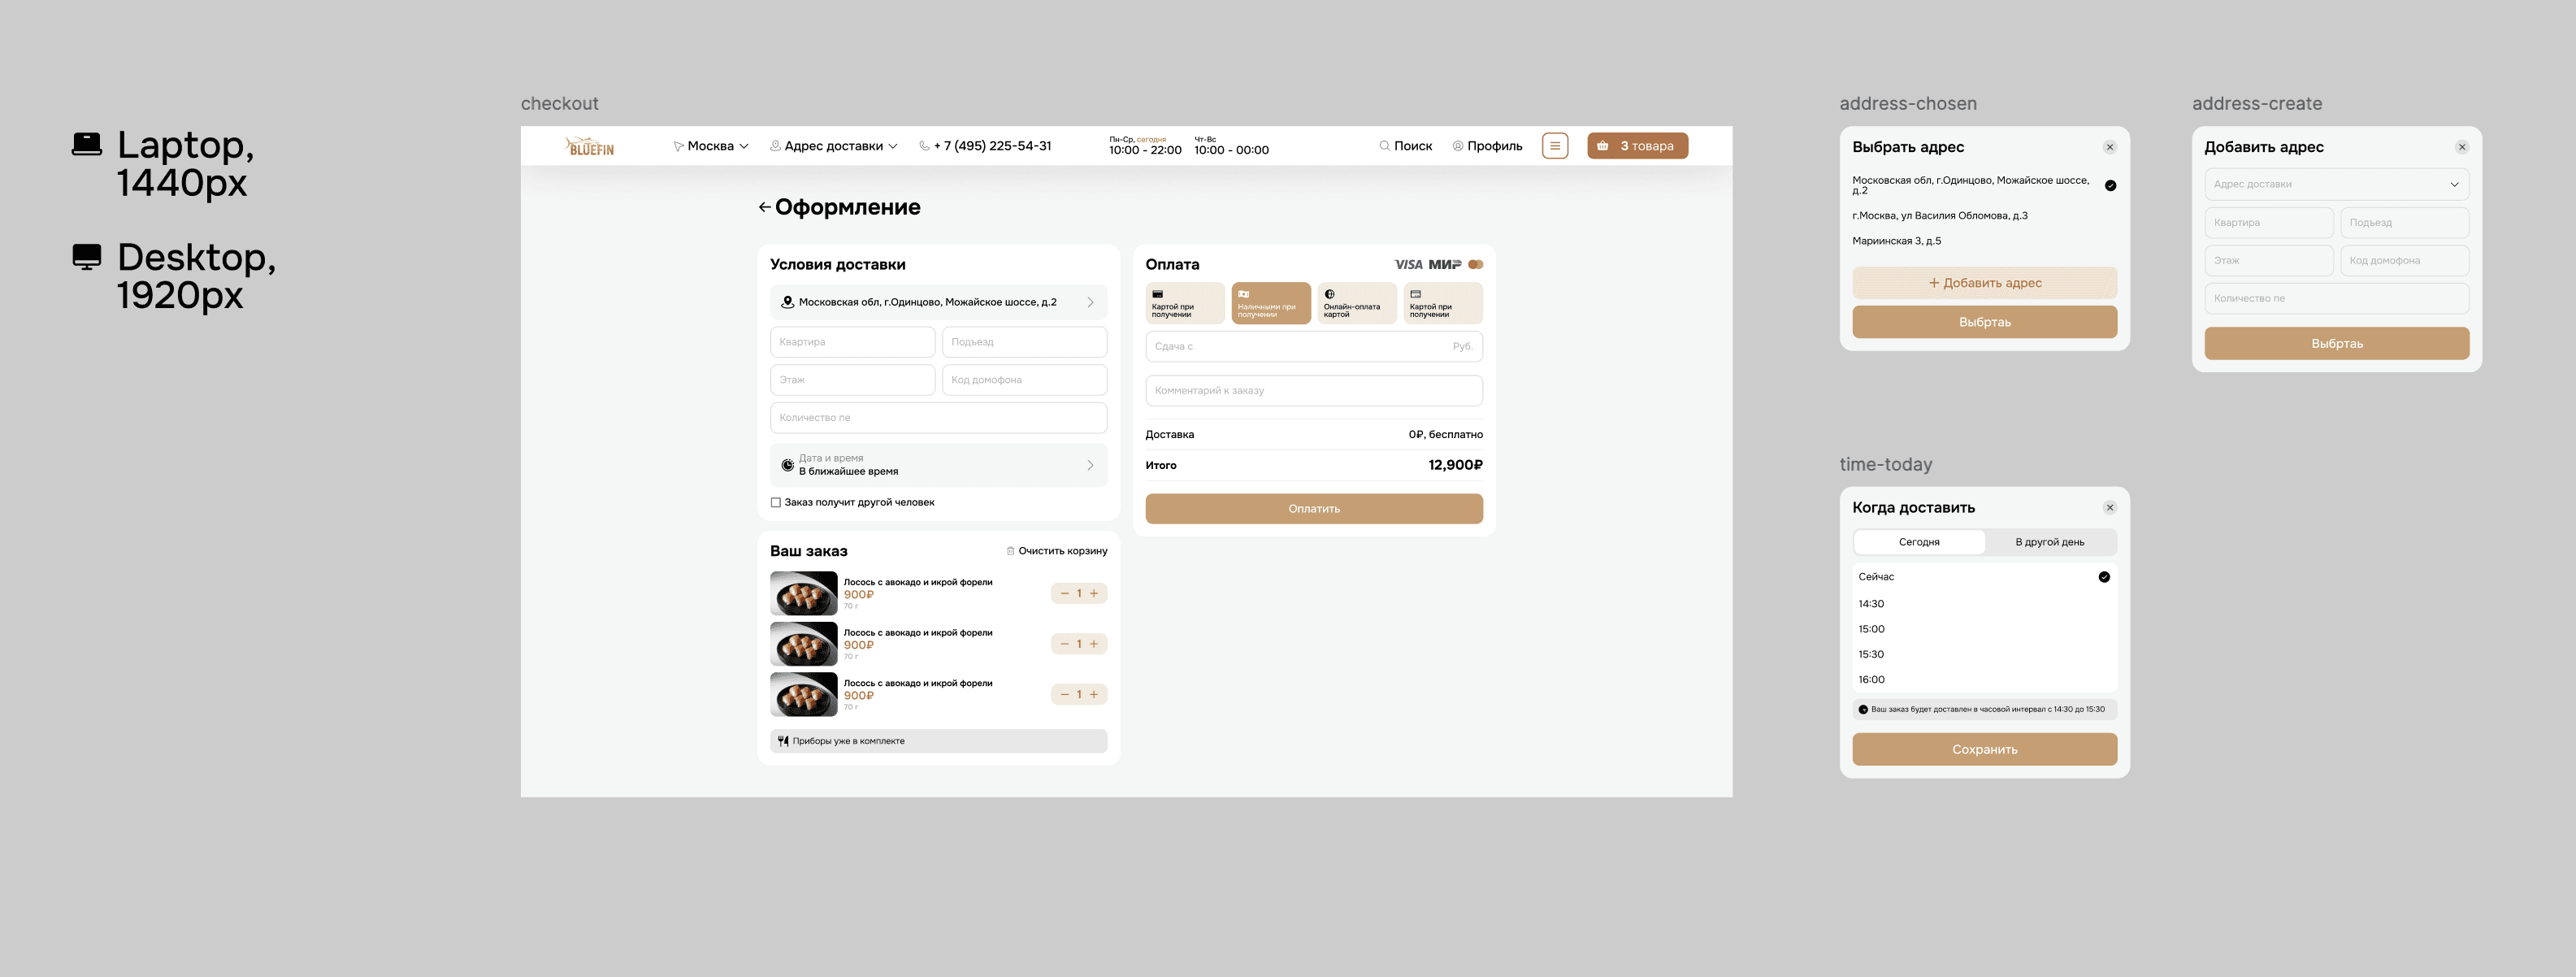Expand the Дата и время row

938,465
